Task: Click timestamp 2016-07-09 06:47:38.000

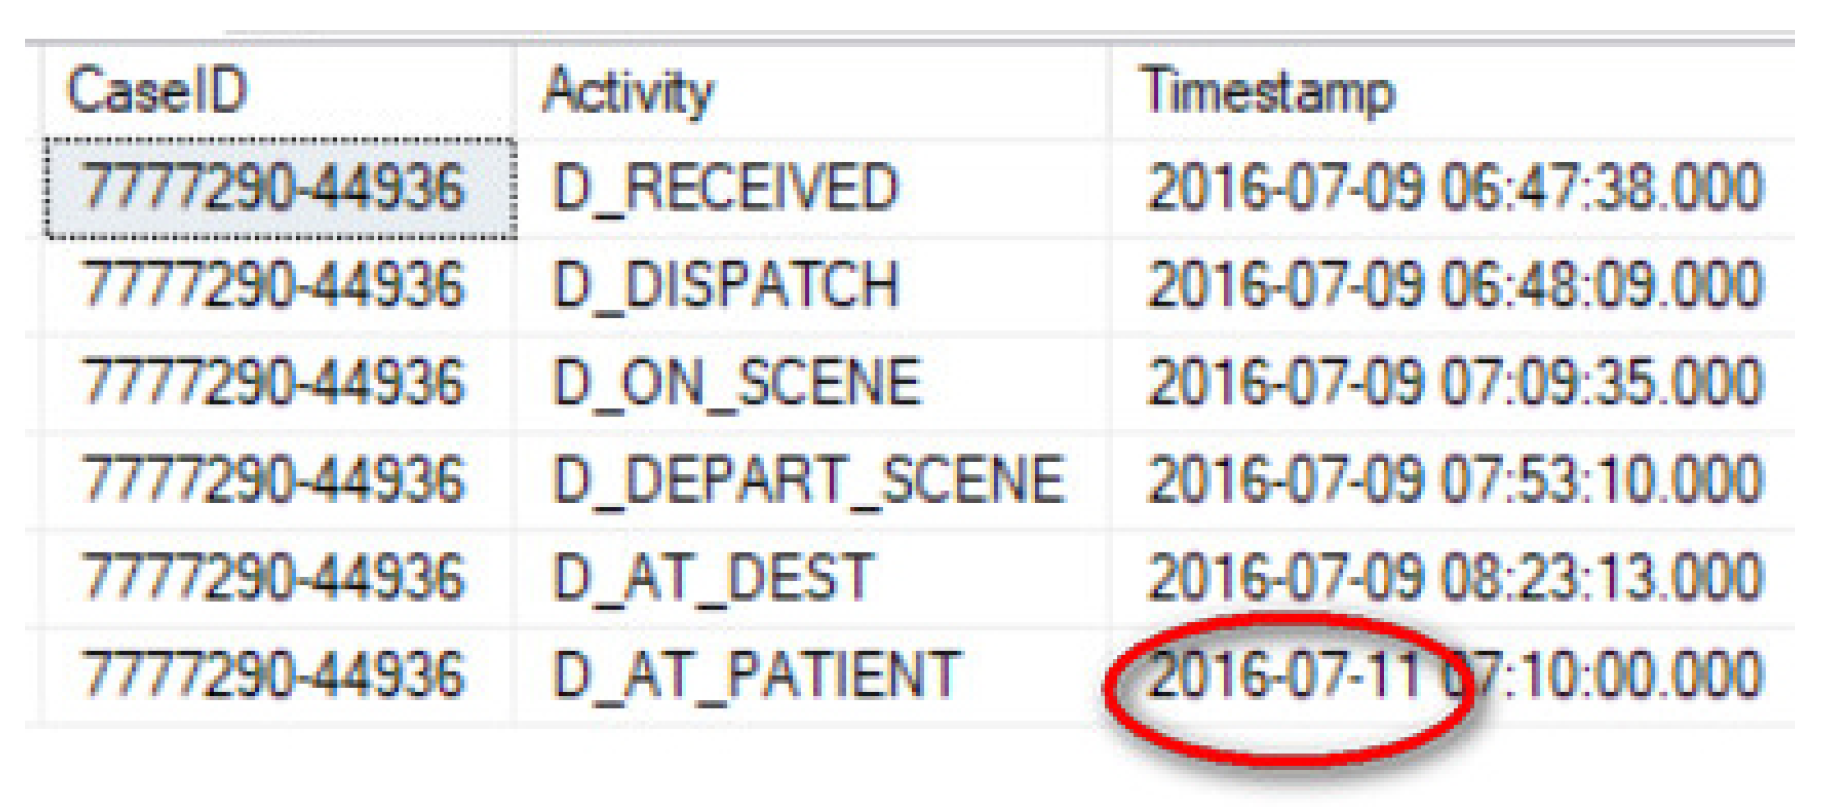Action: [1452, 188]
